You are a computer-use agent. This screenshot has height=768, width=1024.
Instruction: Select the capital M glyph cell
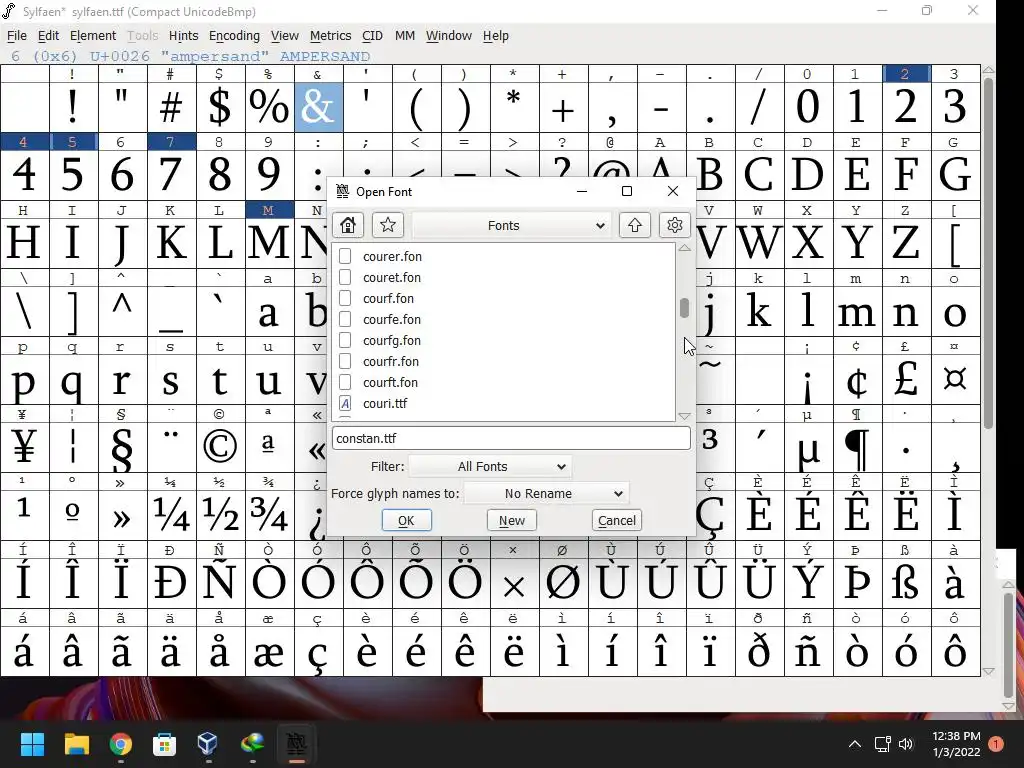point(269,242)
